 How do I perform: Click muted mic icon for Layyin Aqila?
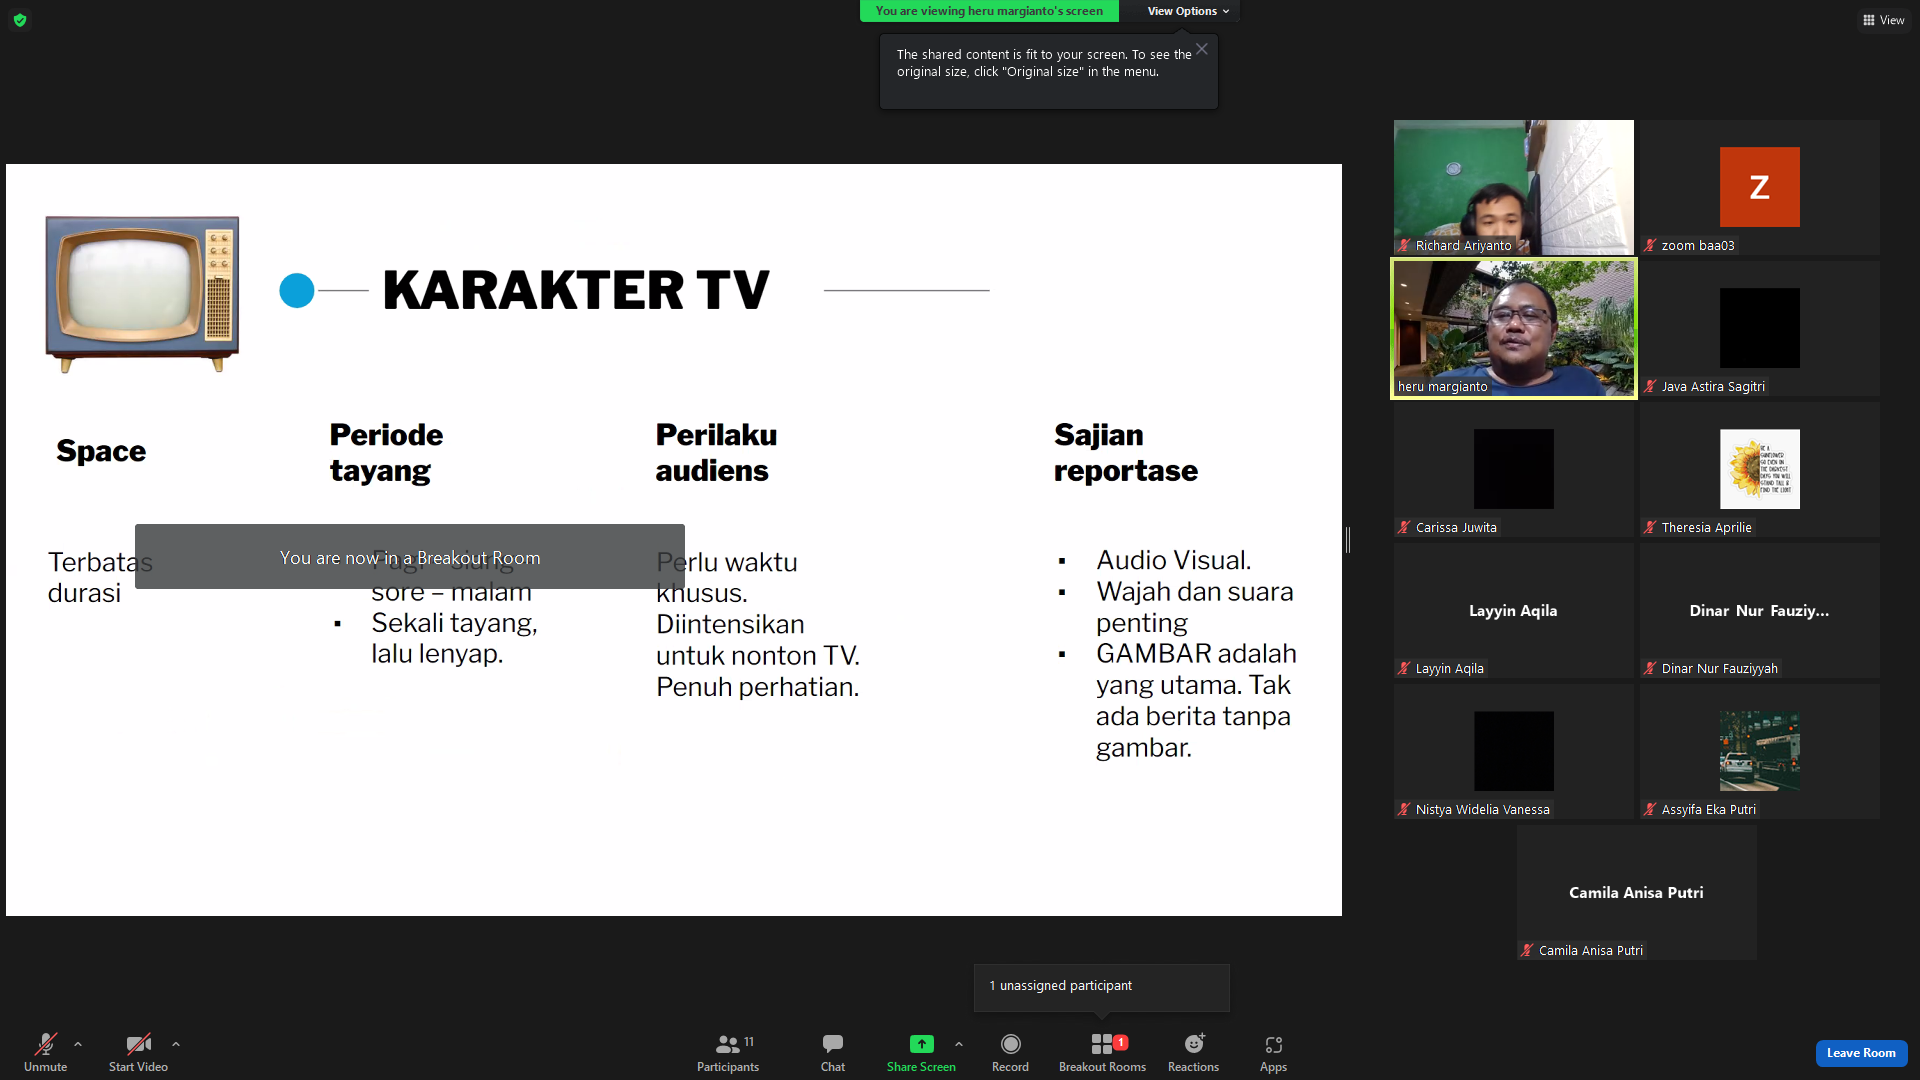(x=1405, y=669)
